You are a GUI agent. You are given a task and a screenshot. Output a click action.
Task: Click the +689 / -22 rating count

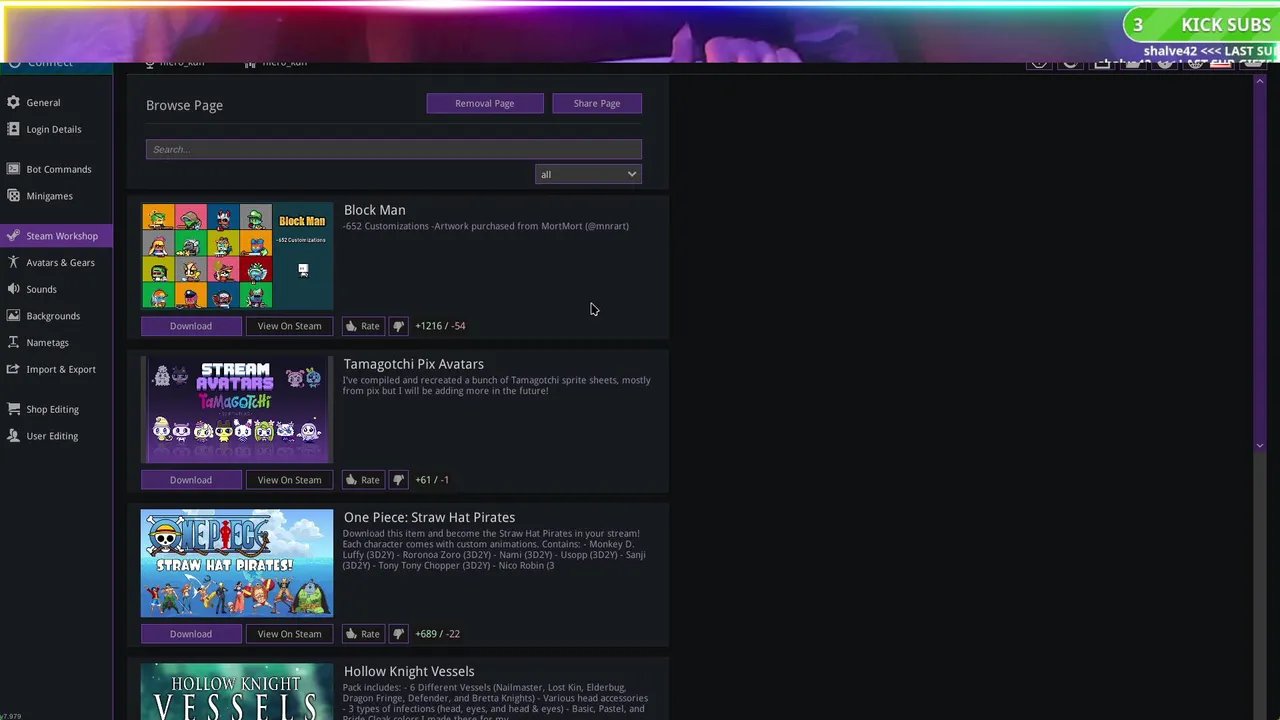coord(438,634)
